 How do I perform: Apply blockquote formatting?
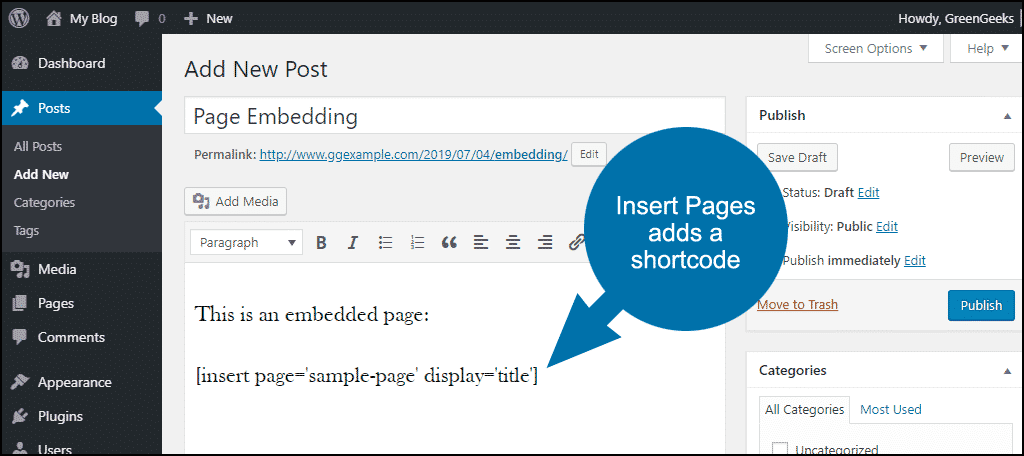(449, 242)
